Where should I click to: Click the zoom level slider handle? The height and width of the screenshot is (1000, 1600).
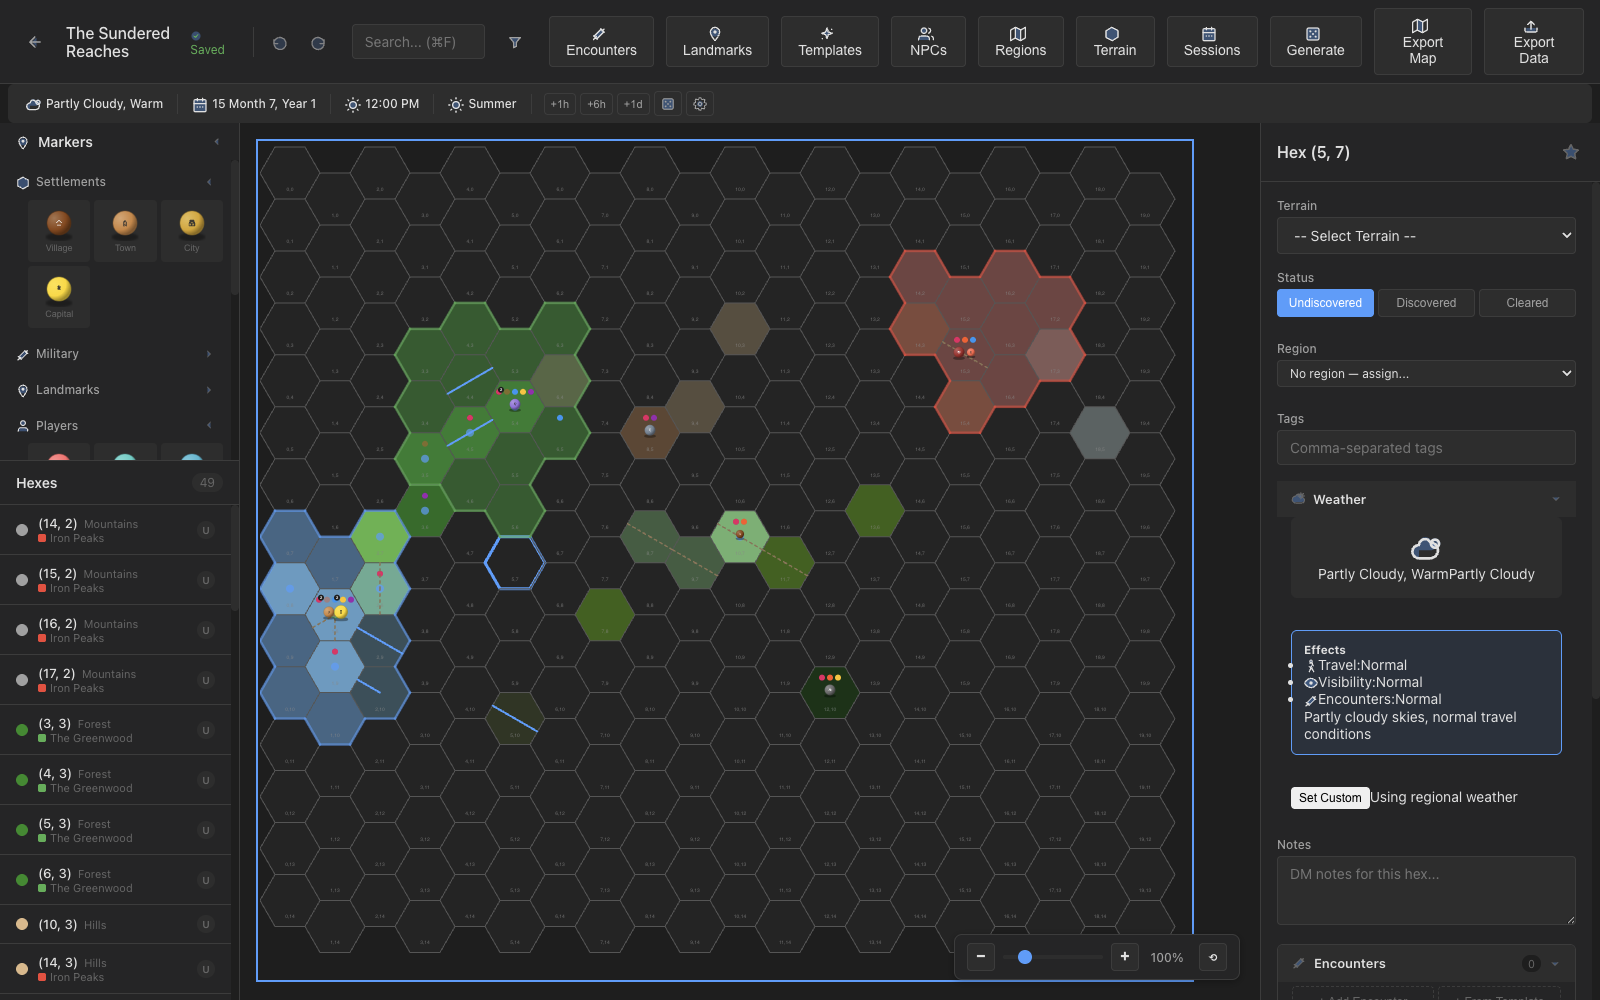(x=1025, y=957)
